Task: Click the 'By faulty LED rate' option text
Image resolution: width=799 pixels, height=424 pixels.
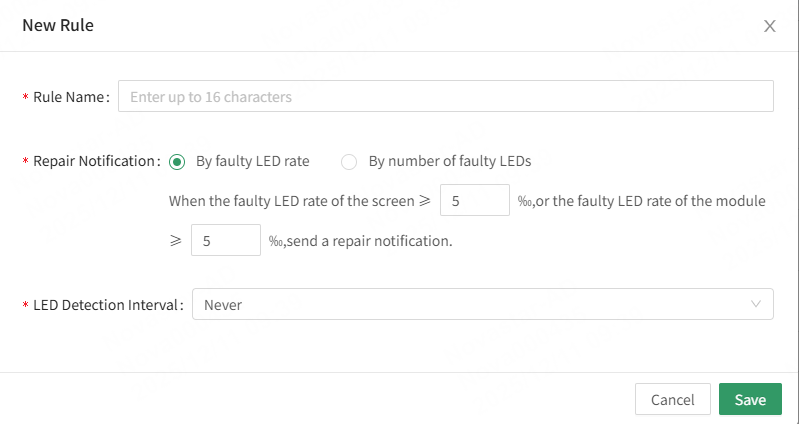Action: point(252,161)
